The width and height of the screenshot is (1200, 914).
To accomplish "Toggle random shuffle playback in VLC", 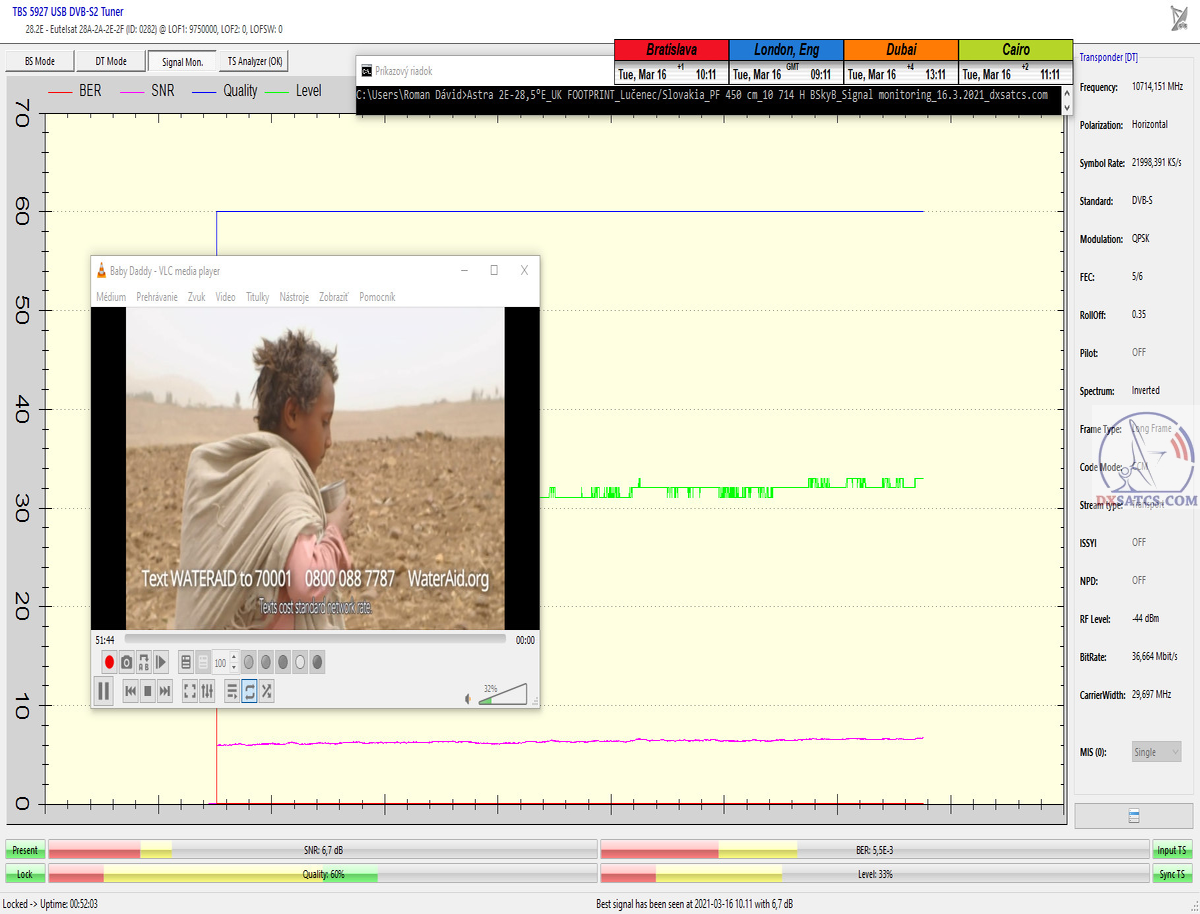I will [x=267, y=691].
